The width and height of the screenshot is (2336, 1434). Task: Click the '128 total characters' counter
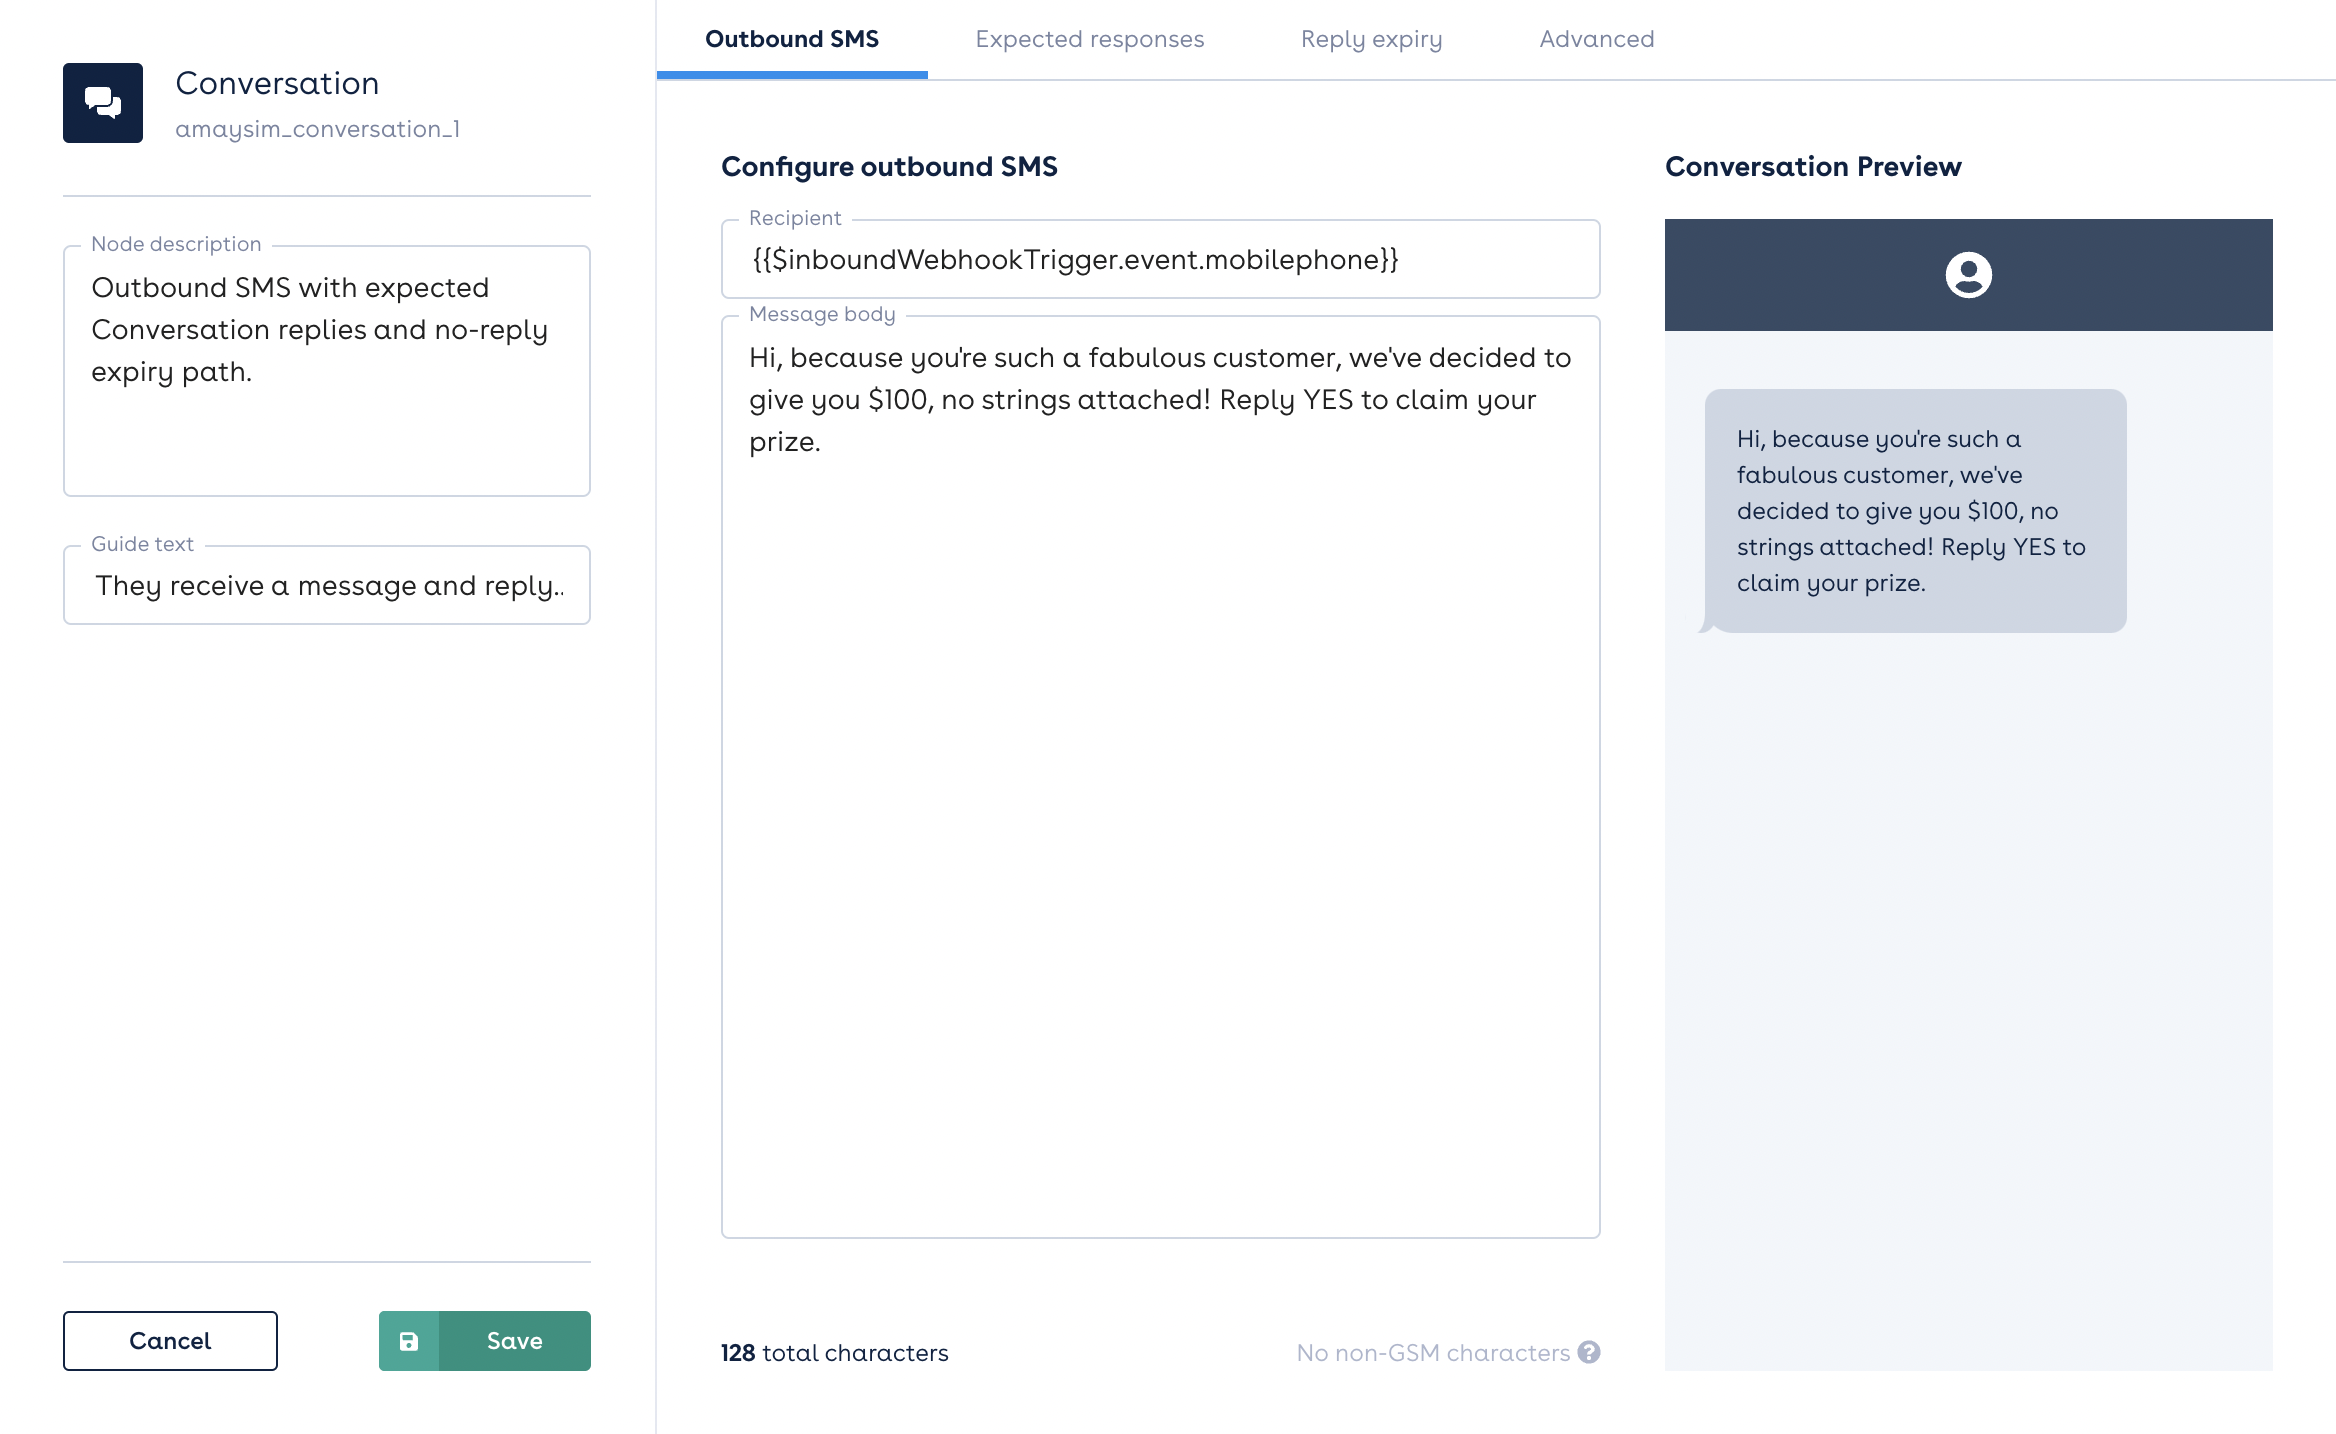tap(835, 1353)
